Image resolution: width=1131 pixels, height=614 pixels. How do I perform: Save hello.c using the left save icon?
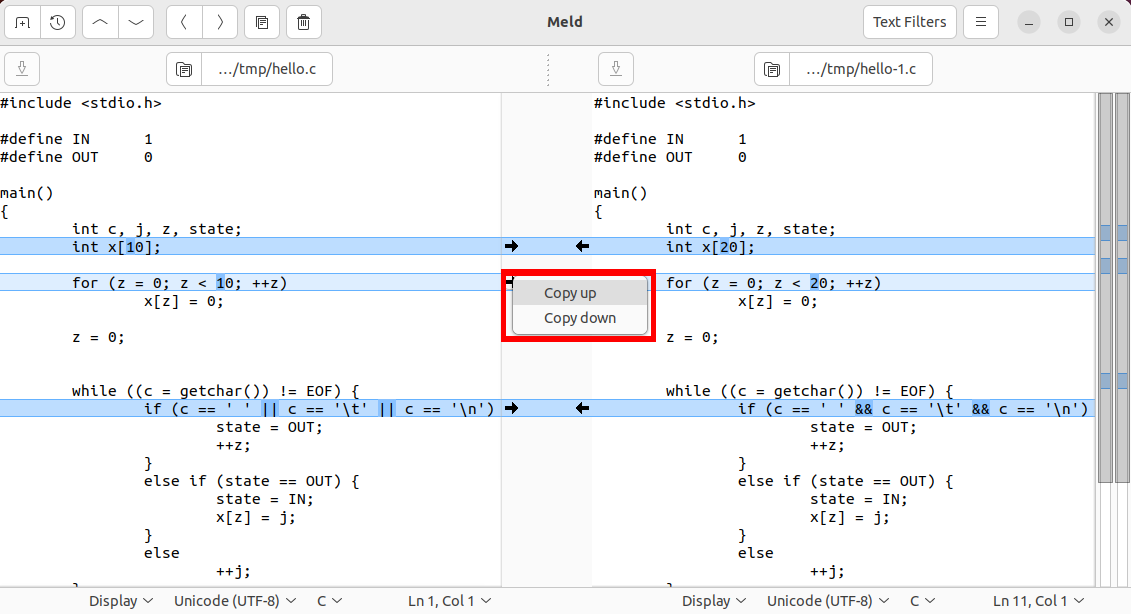coord(21,68)
